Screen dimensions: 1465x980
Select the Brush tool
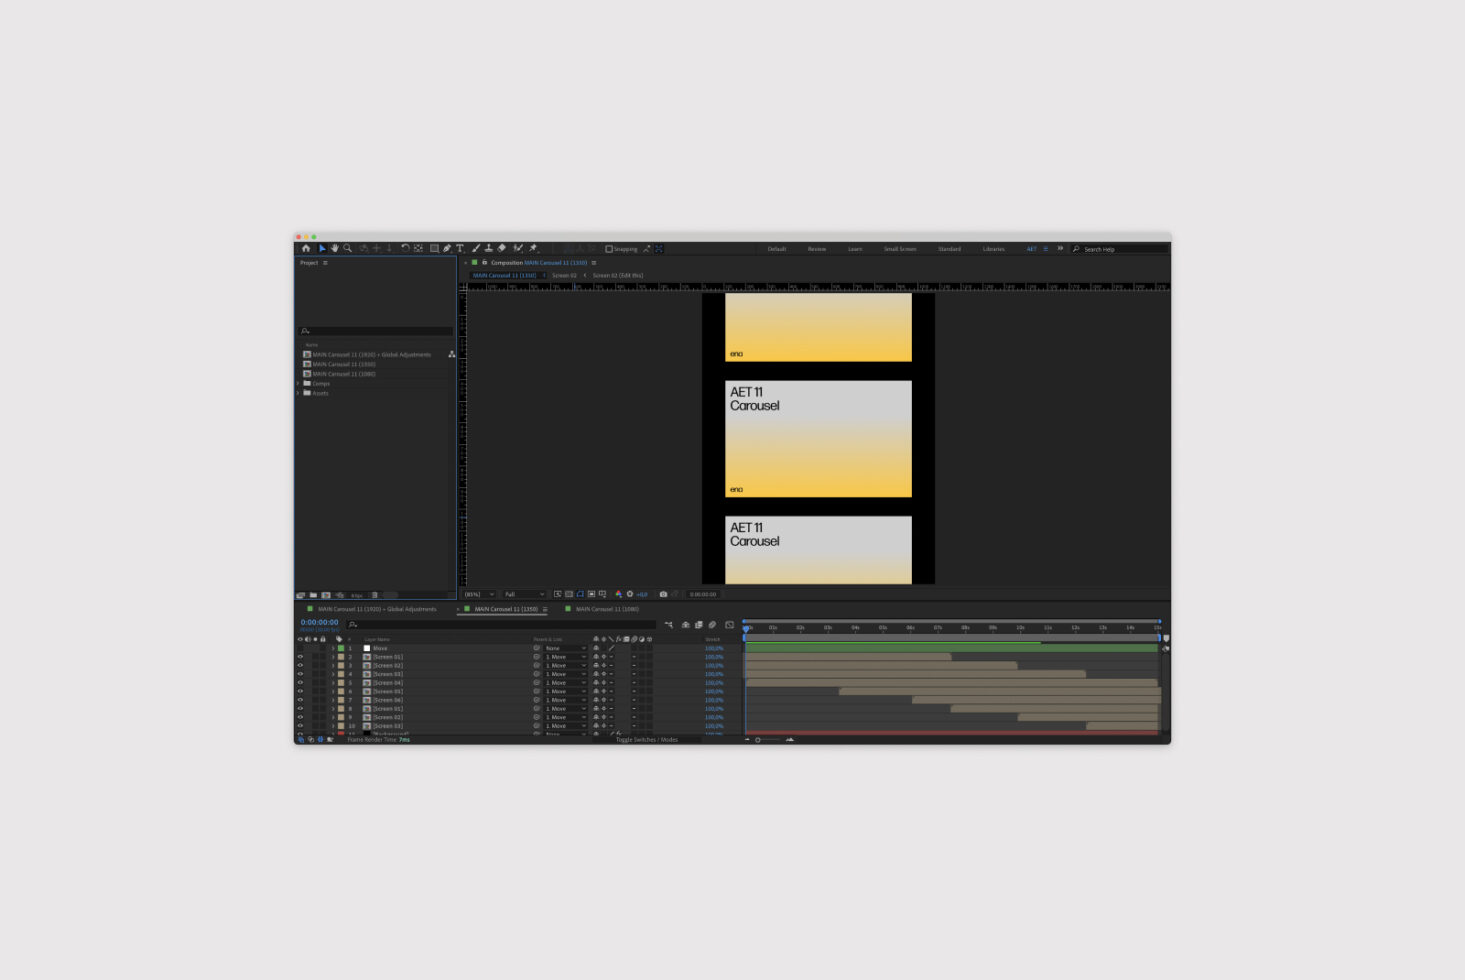click(x=476, y=248)
